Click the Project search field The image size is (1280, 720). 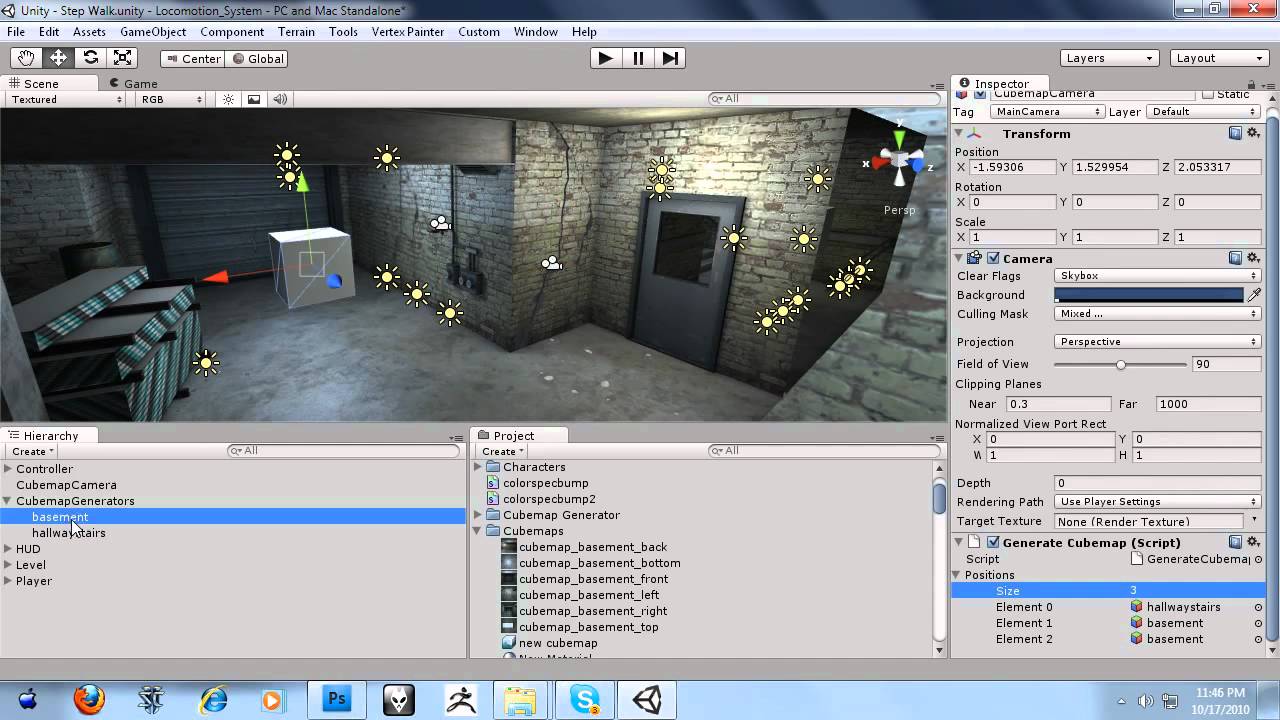click(824, 451)
